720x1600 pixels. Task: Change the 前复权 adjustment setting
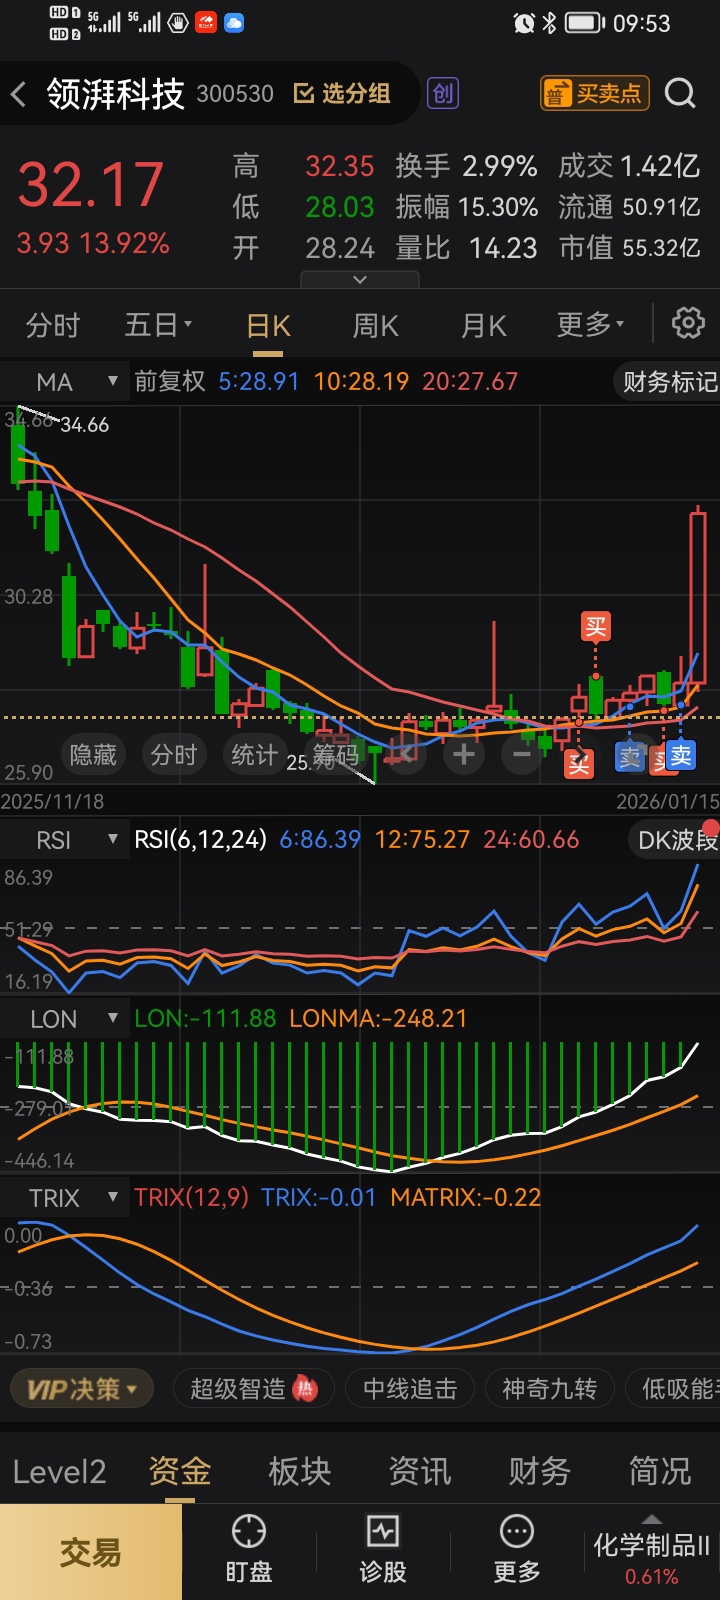170,381
